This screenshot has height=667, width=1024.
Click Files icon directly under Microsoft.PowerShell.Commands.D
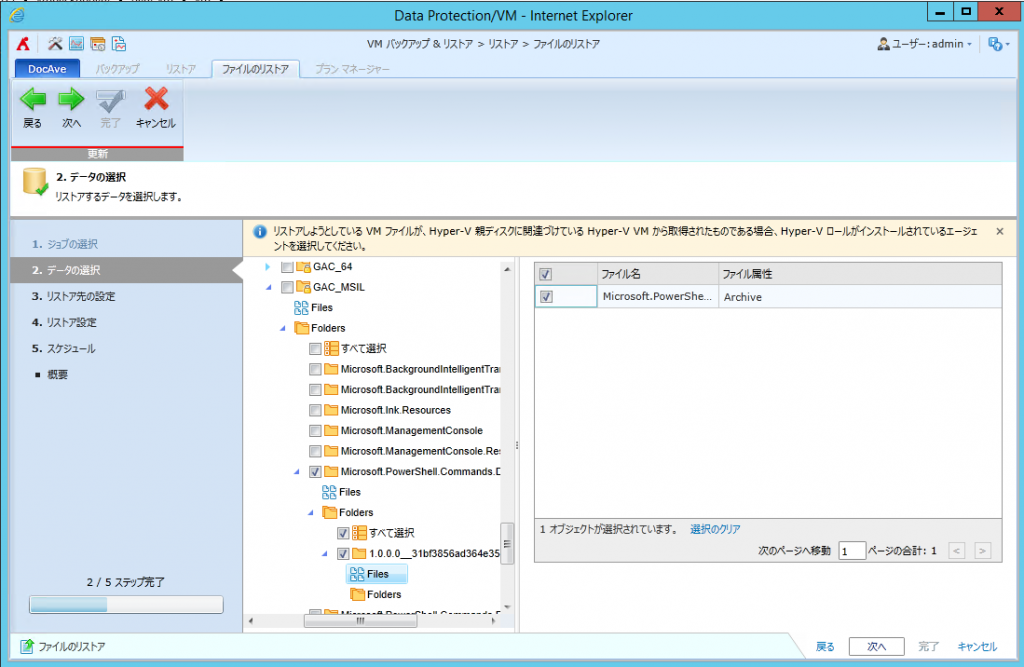click(x=329, y=492)
